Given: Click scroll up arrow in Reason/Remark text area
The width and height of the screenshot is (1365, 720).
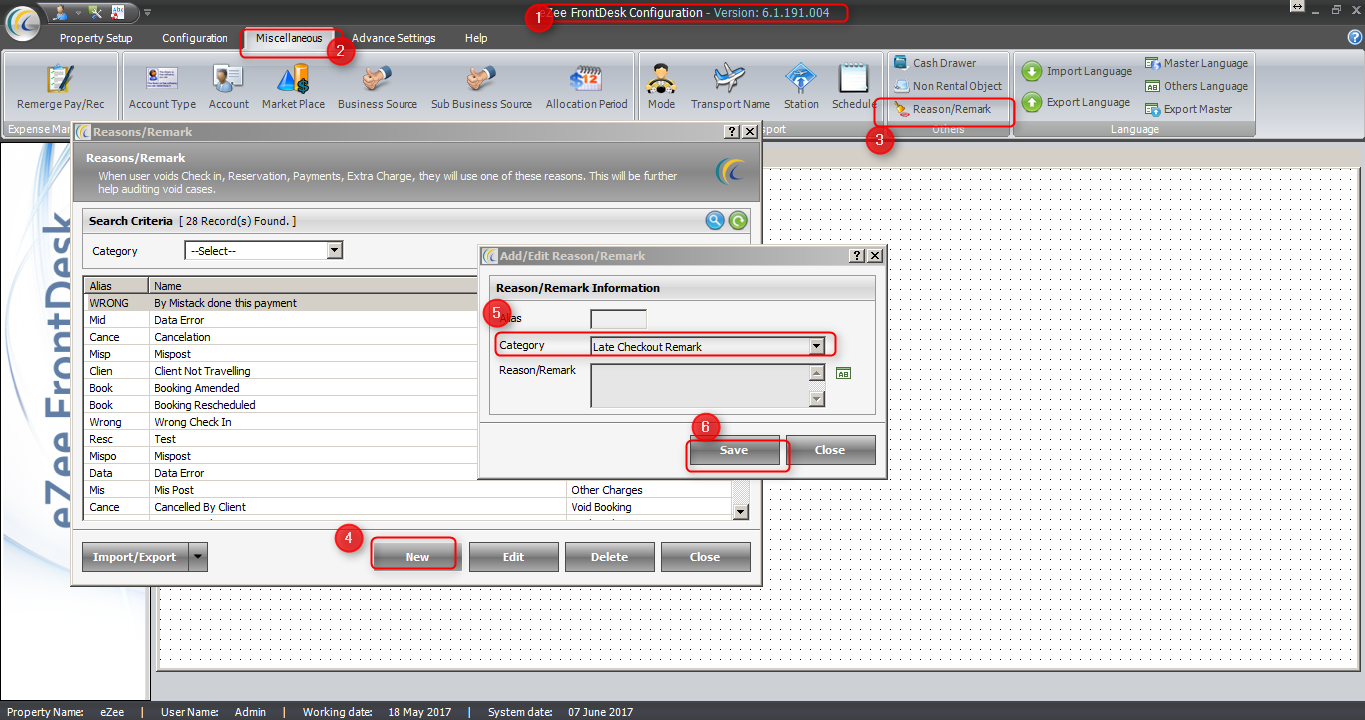Looking at the screenshot, I should pyautogui.click(x=817, y=372).
